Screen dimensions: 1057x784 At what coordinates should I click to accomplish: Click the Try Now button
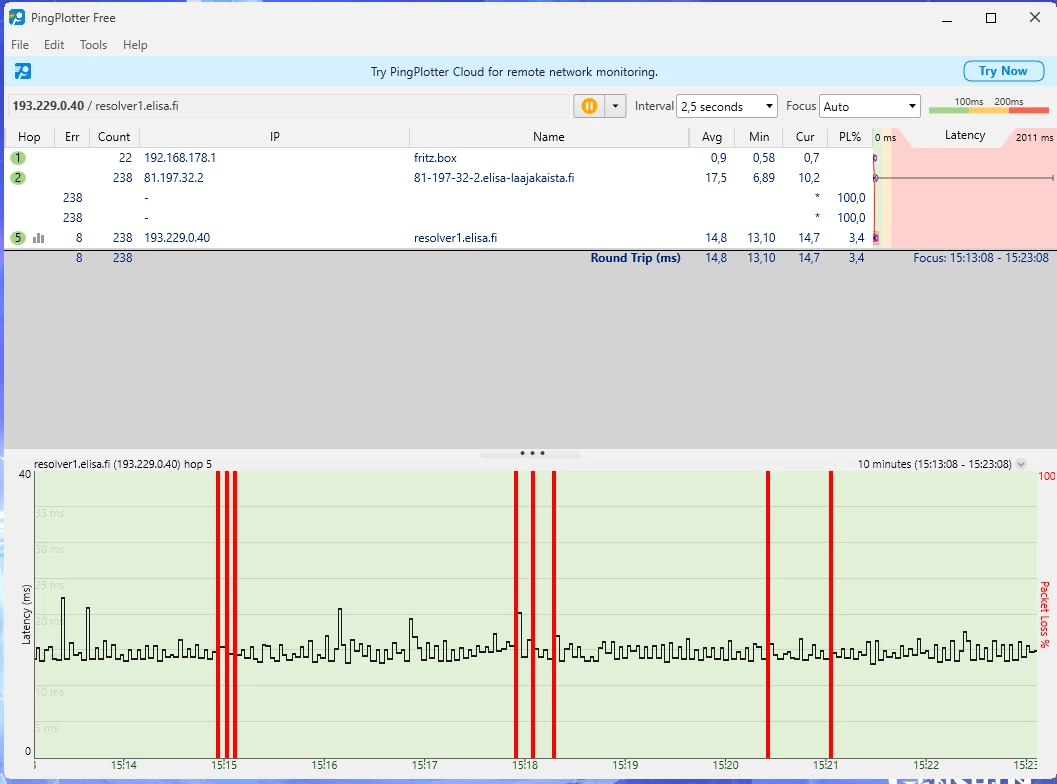tap(1002, 71)
